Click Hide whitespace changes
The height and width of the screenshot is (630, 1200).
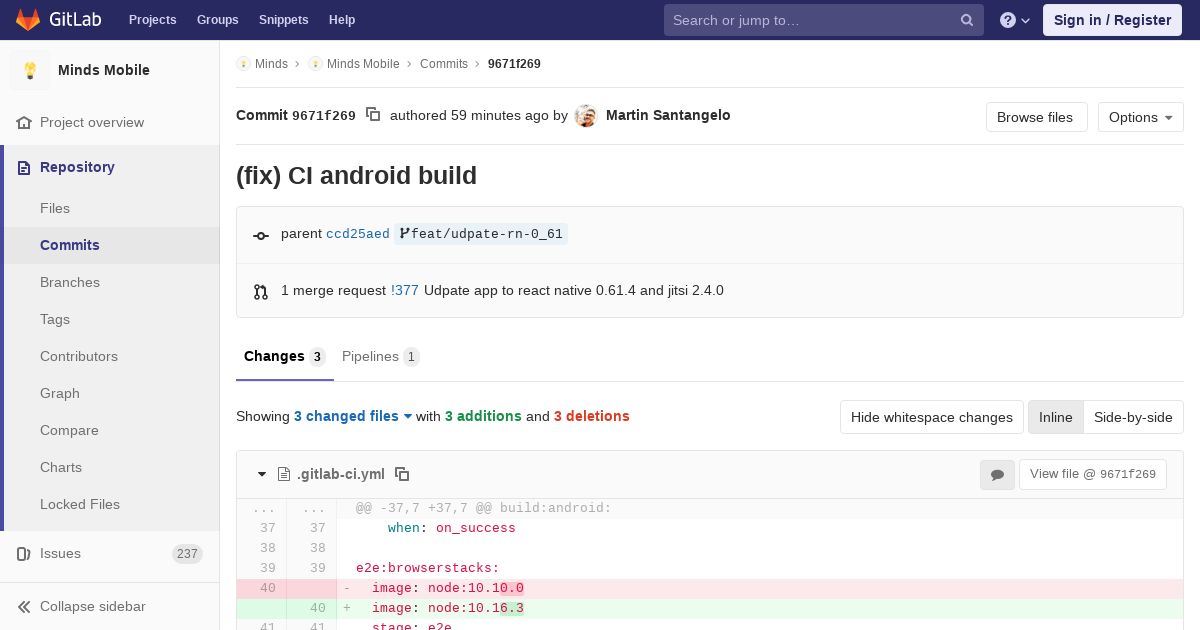coord(931,417)
